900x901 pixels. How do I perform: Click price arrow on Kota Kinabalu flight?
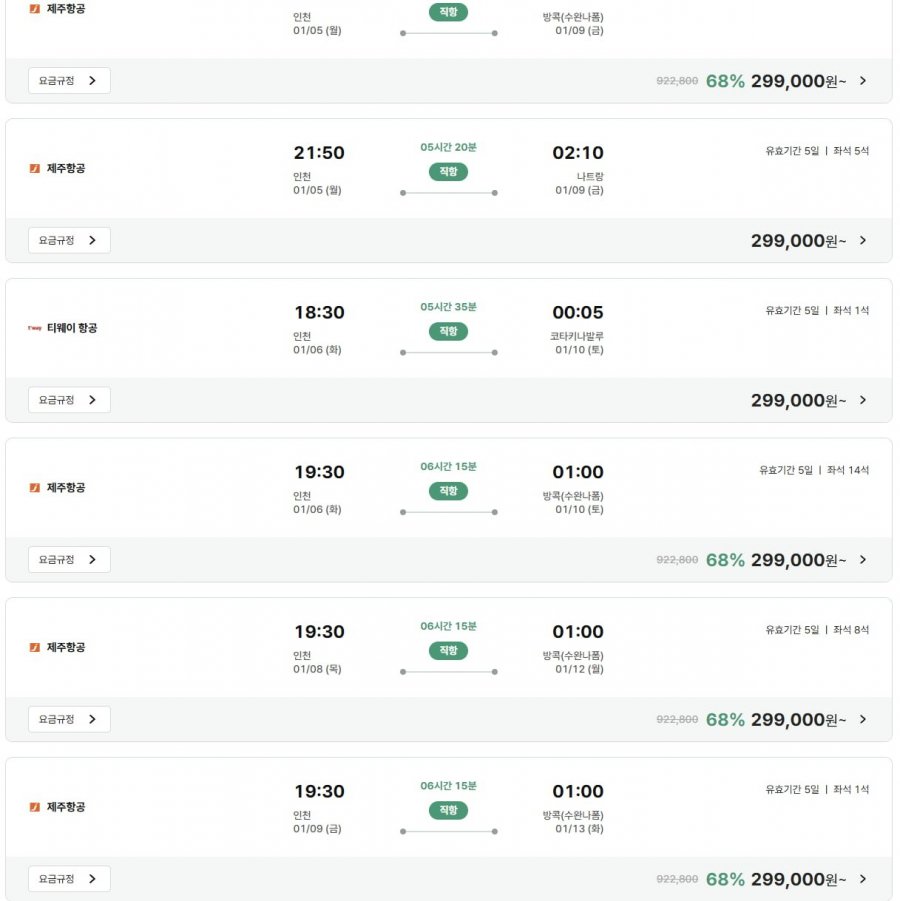click(x=863, y=400)
